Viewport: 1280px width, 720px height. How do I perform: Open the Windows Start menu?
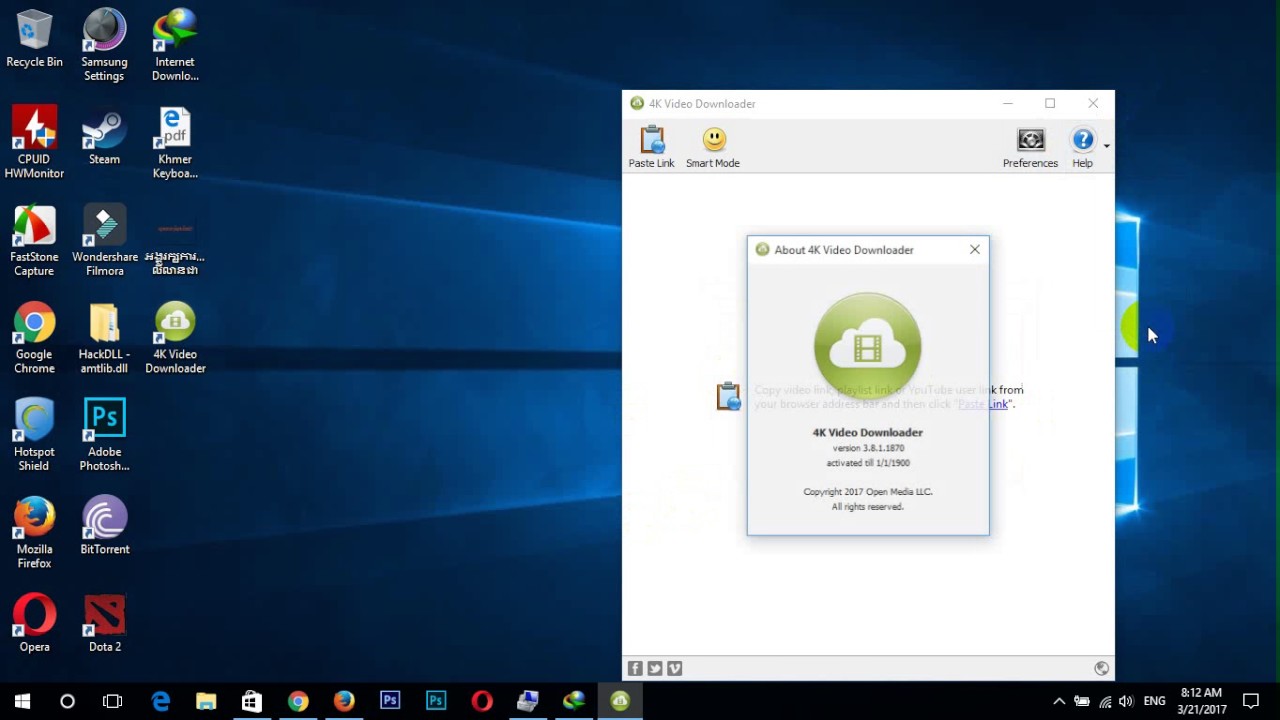[x=22, y=701]
